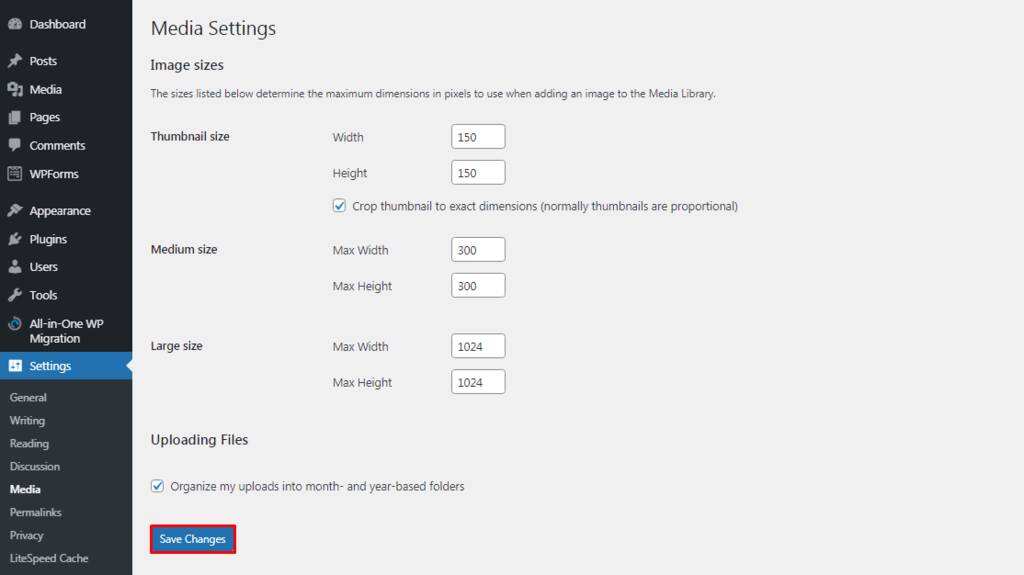This screenshot has width=1024, height=575.
Task: Click the Dashboard gauge icon
Action: click(x=15, y=24)
